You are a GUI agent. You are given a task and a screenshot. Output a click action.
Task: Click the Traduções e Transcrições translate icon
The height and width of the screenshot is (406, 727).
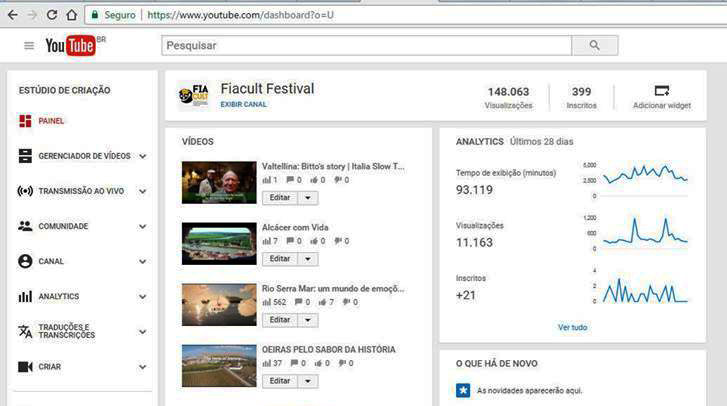25,331
